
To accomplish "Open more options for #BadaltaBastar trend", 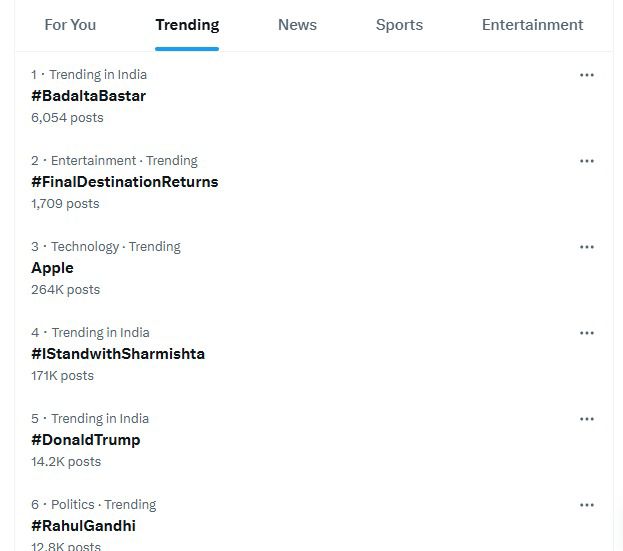I will pos(587,75).
